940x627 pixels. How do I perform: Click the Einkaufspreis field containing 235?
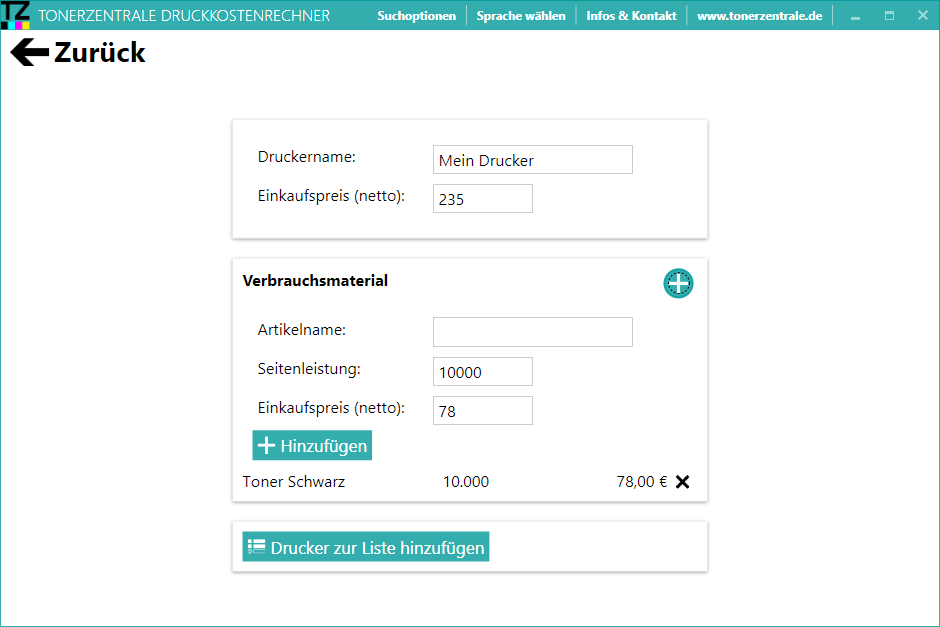482,198
